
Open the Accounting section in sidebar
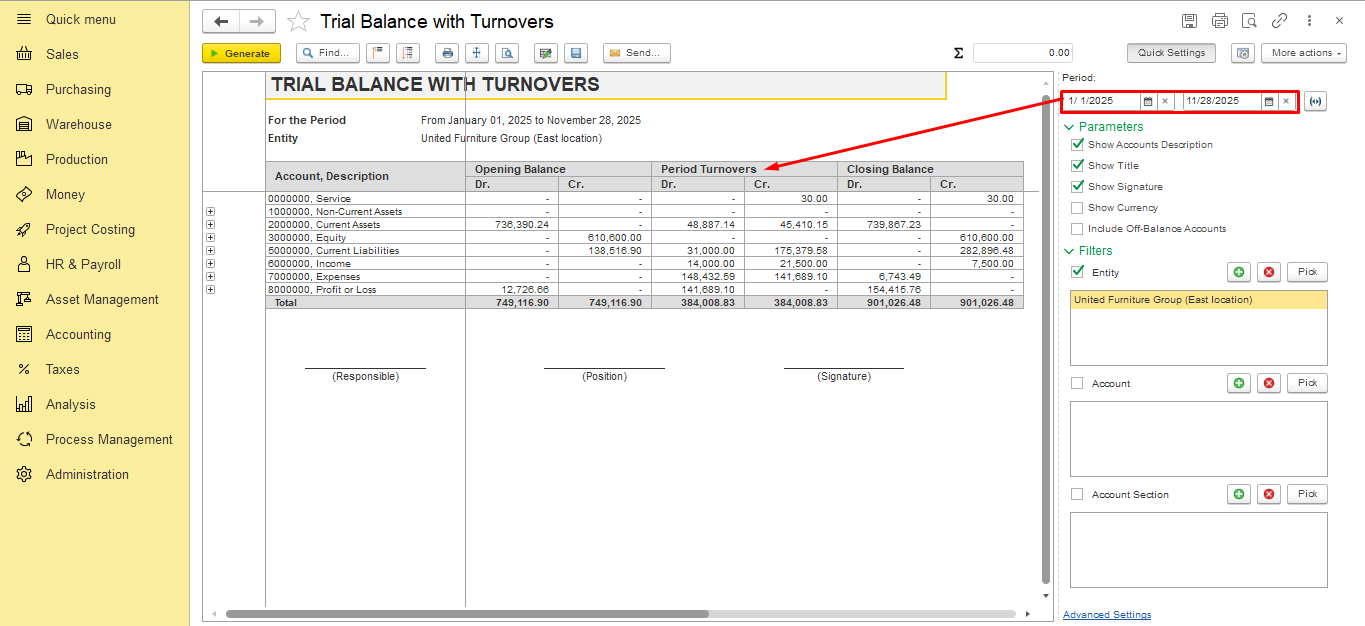point(78,334)
